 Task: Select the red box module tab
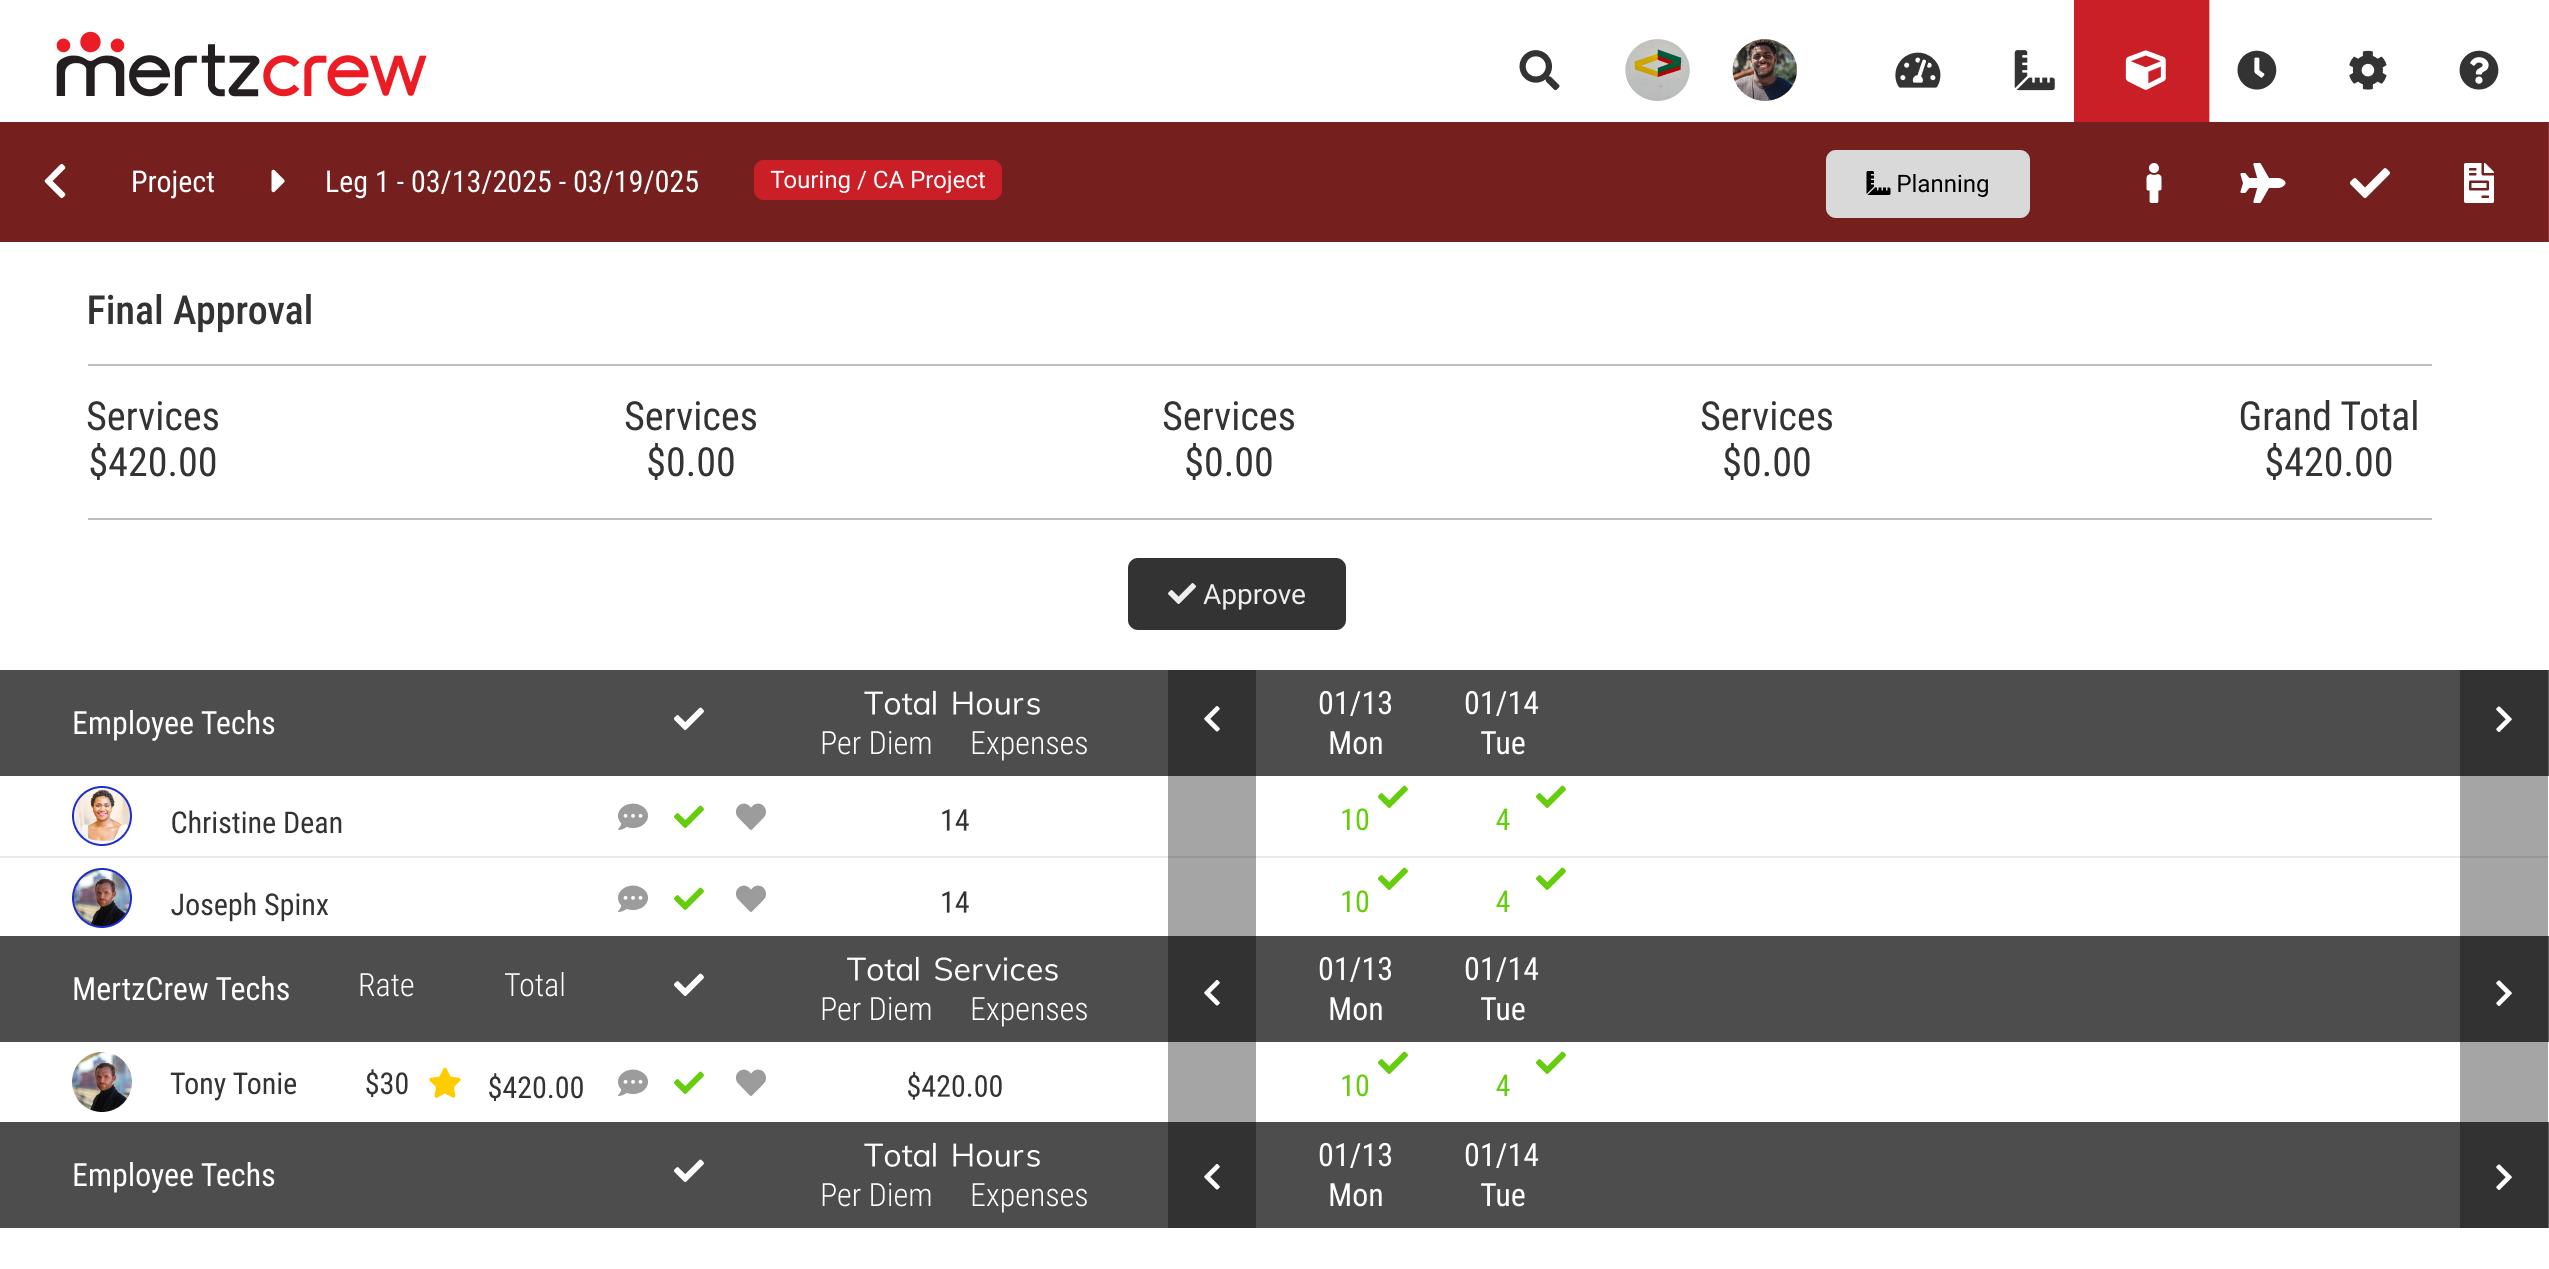pyautogui.click(x=2142, y=70)
